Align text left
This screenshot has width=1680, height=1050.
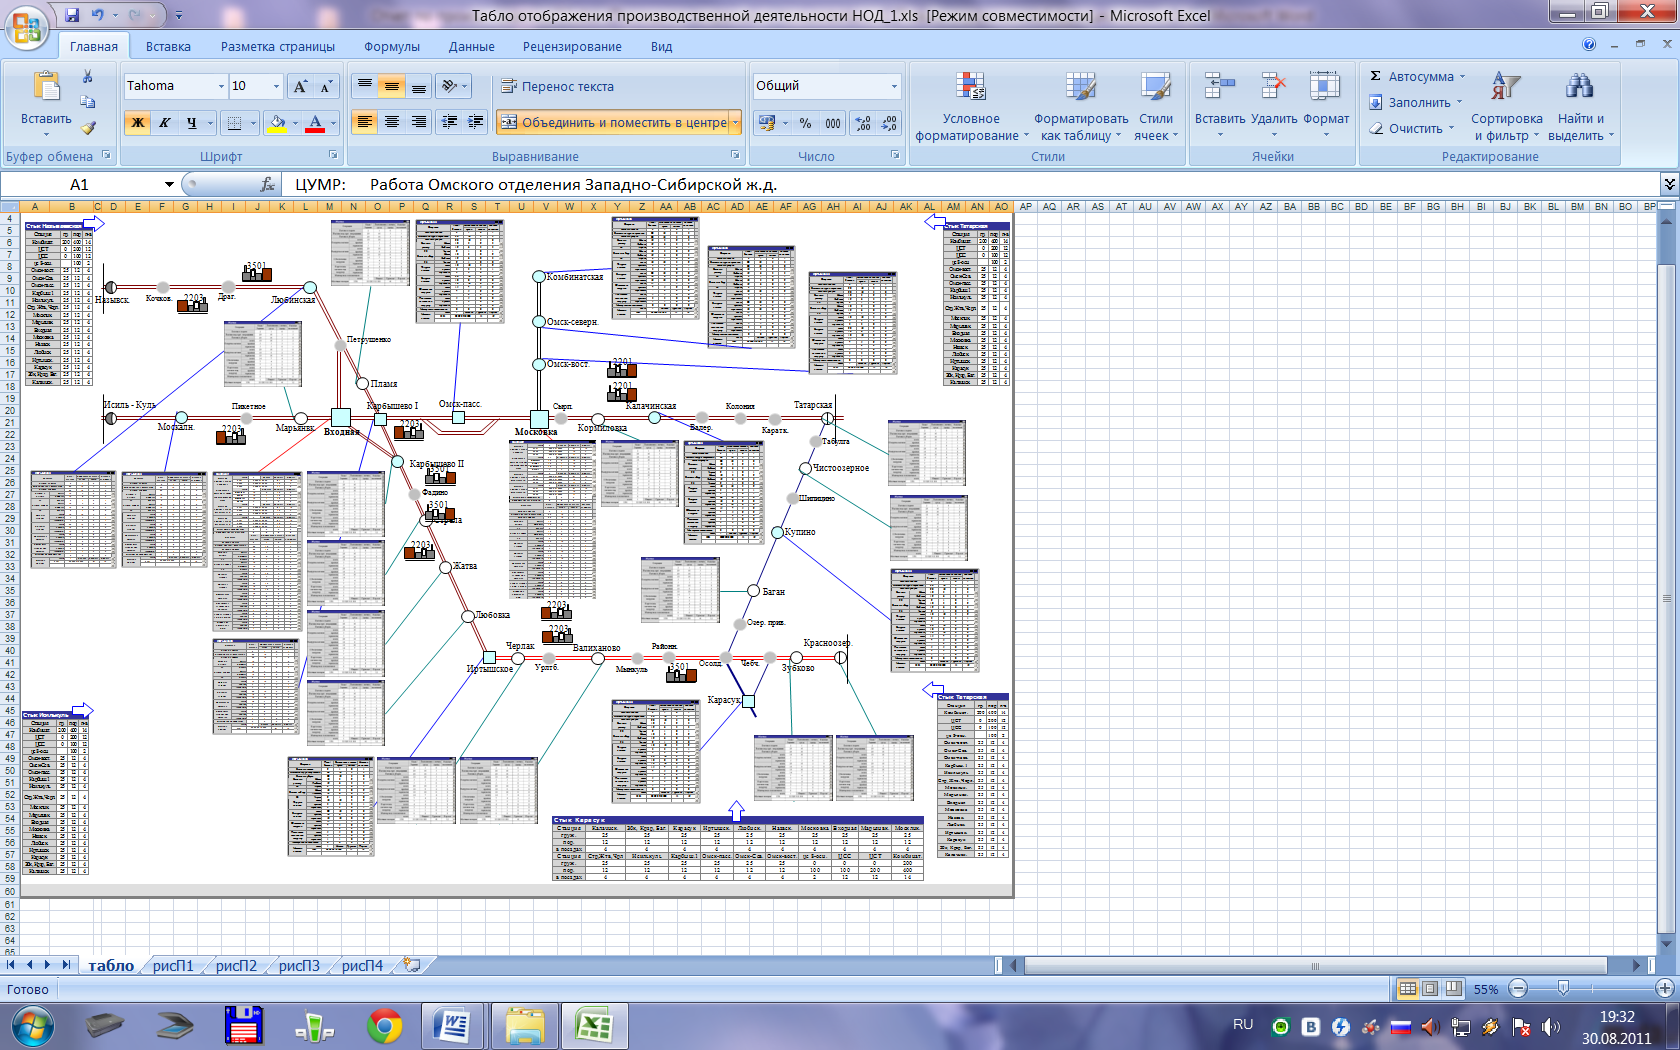click(365, 122)
